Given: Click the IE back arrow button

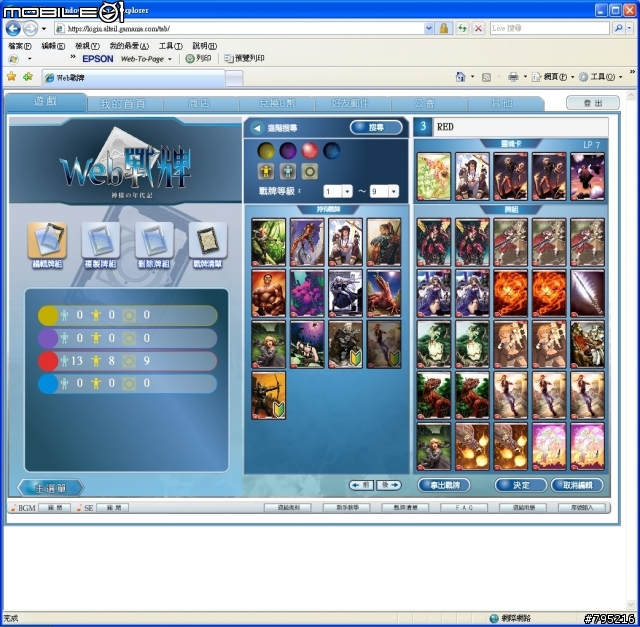Looking at the screenshot, I should point(13,29).
